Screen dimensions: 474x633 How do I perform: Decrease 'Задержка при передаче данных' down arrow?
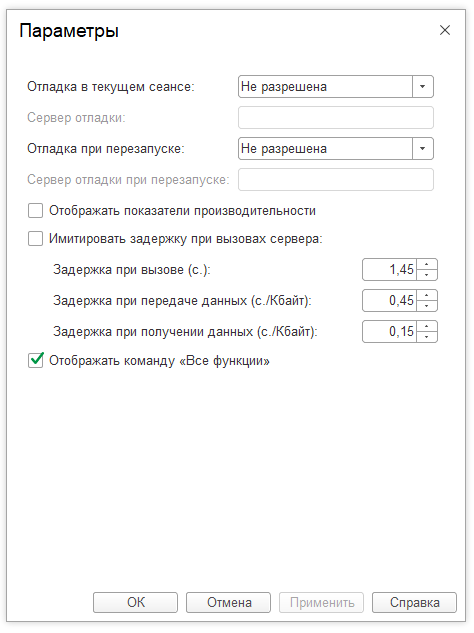427,306
